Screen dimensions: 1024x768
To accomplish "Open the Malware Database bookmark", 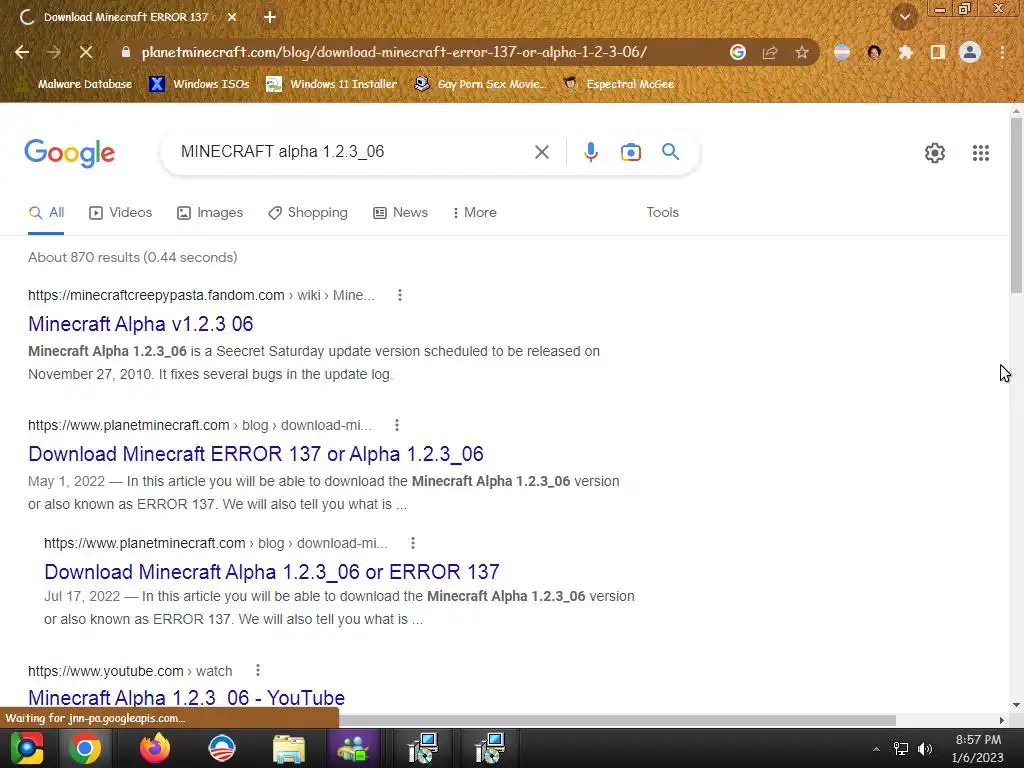I will (77, 84).
